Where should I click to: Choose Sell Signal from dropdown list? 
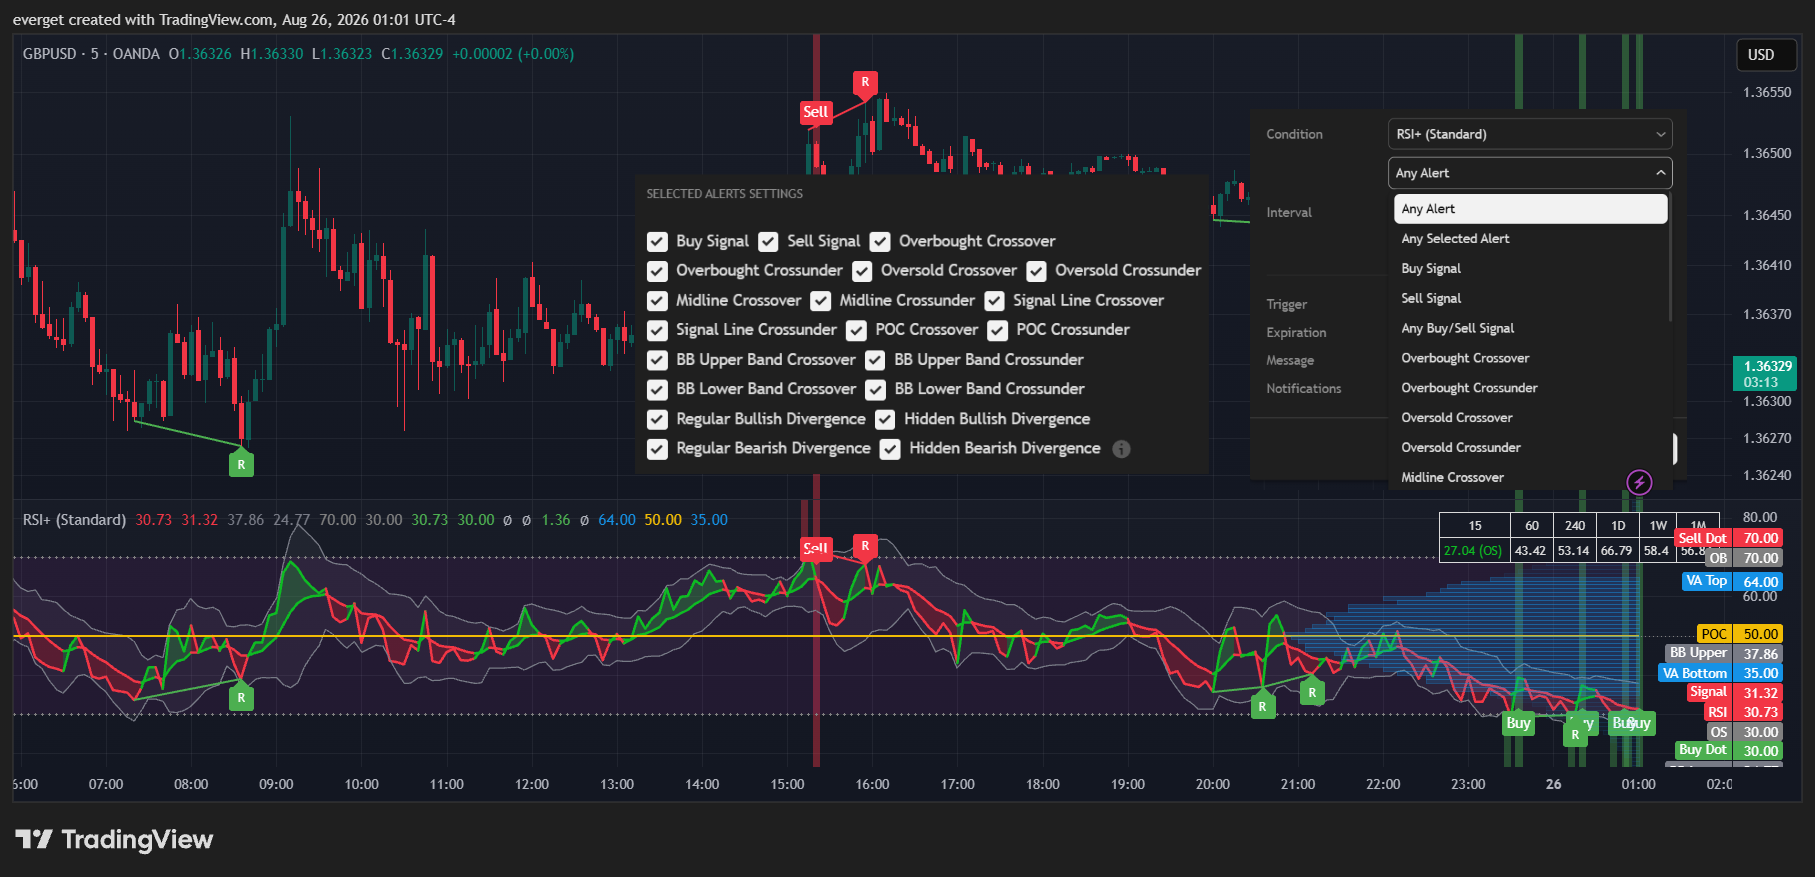pos(1530,299)
